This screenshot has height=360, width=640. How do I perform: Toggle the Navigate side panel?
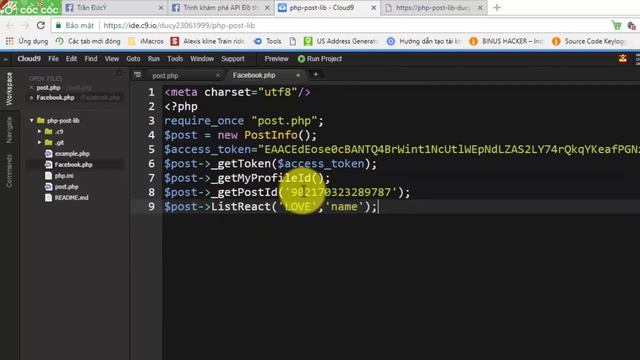(x=9, y=130)
